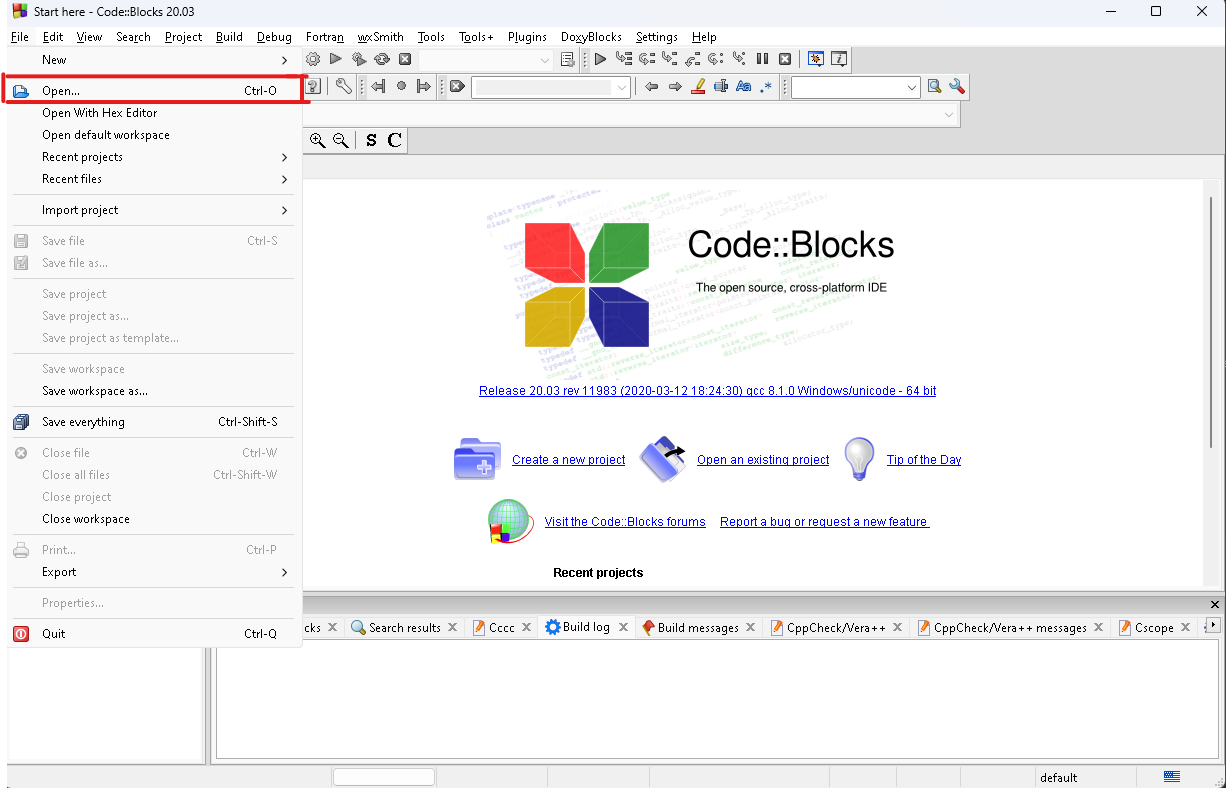Switch to the Build messages tab
This screenshot has width=1226, height=788.
coord(698,628)
